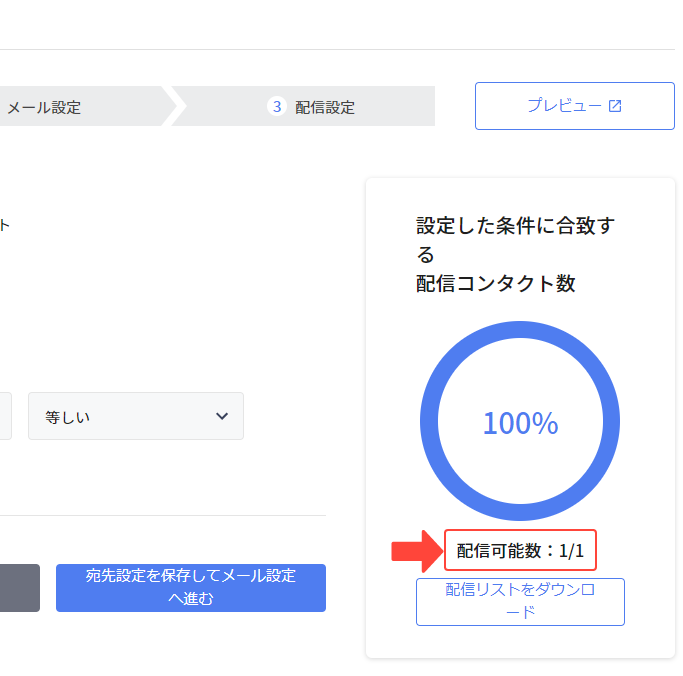Click the field left of 等しい dropdown

6,416
